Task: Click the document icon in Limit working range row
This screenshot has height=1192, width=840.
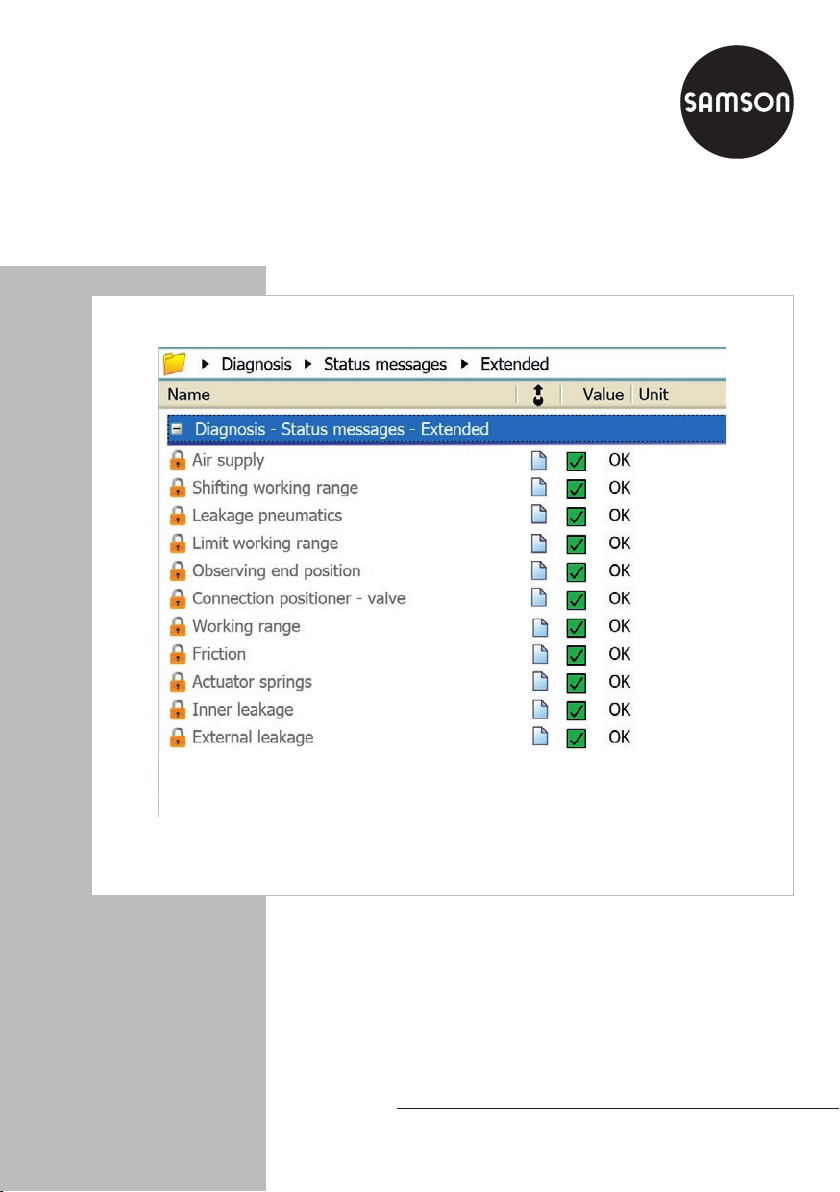Action: [x=539, y=543]
